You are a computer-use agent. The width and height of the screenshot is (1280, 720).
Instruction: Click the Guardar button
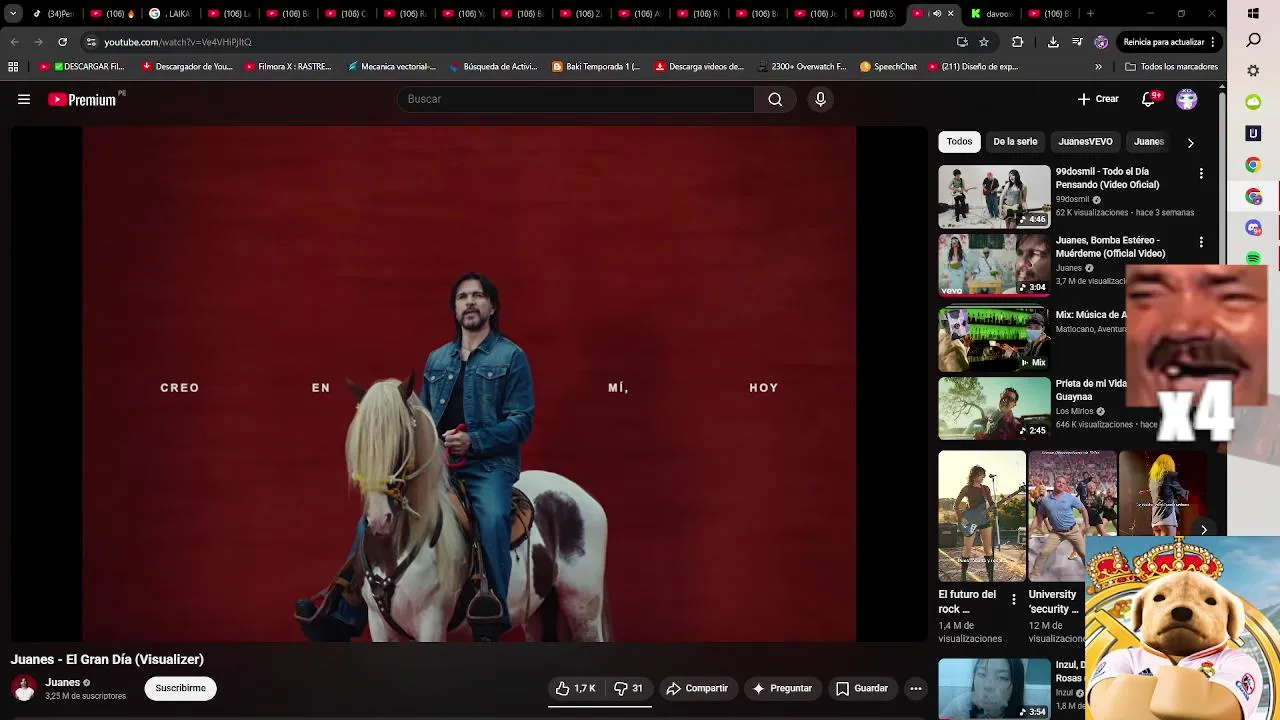[862, 688]
